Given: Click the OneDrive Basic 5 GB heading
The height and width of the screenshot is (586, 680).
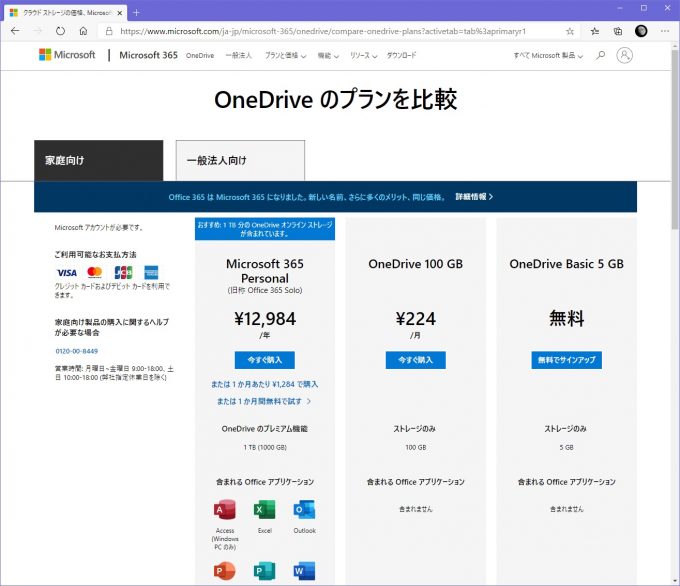Looking at the screenshot, I should (566, 264).
